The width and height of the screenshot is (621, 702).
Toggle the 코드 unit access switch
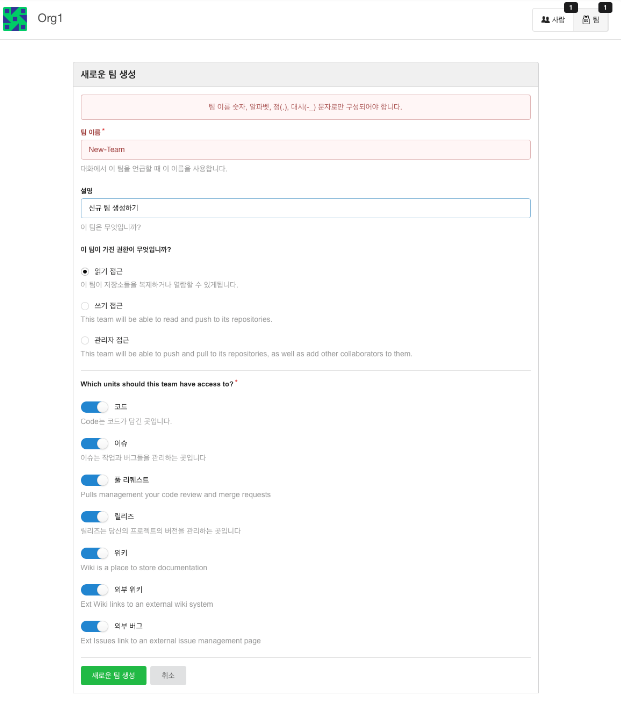point(94,407)
